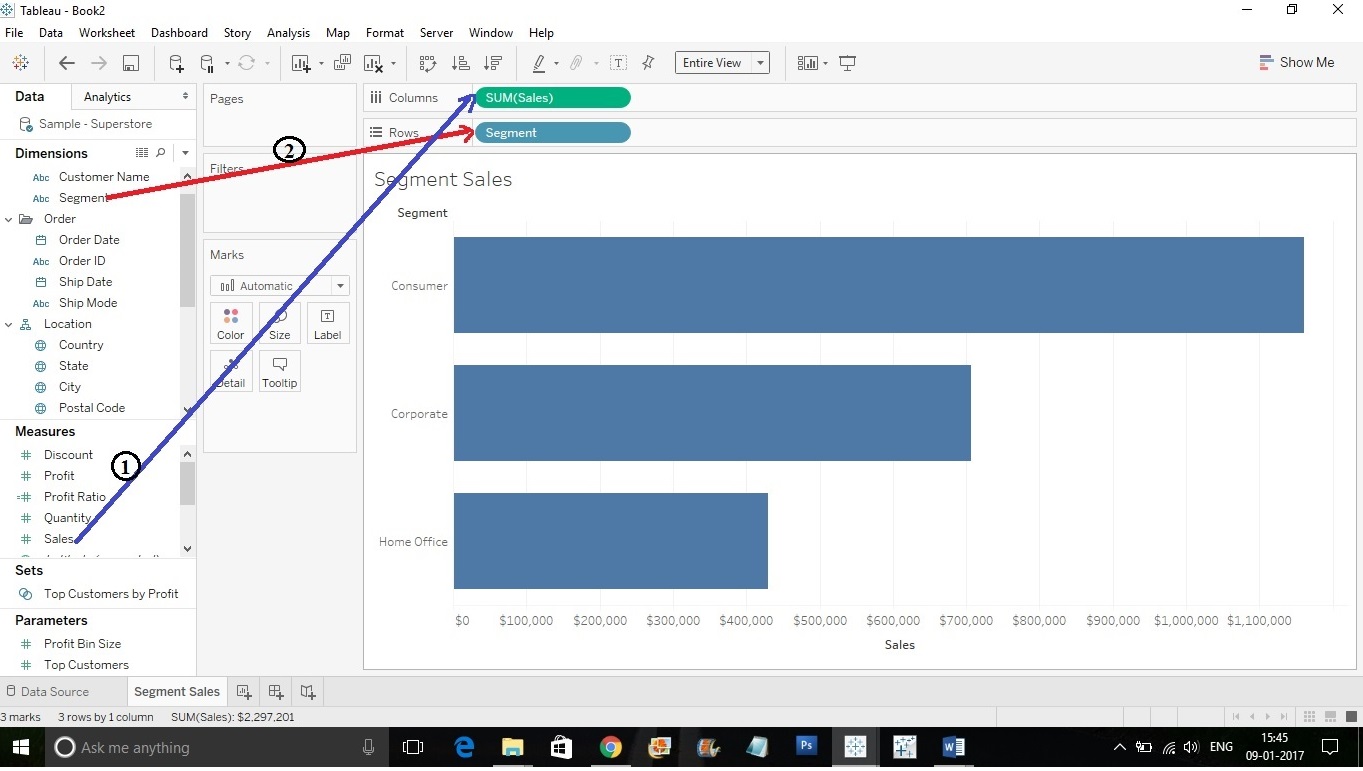1363x771 pixels.
Task: Toggle Presentation Mode
Action: click(847, 62)
